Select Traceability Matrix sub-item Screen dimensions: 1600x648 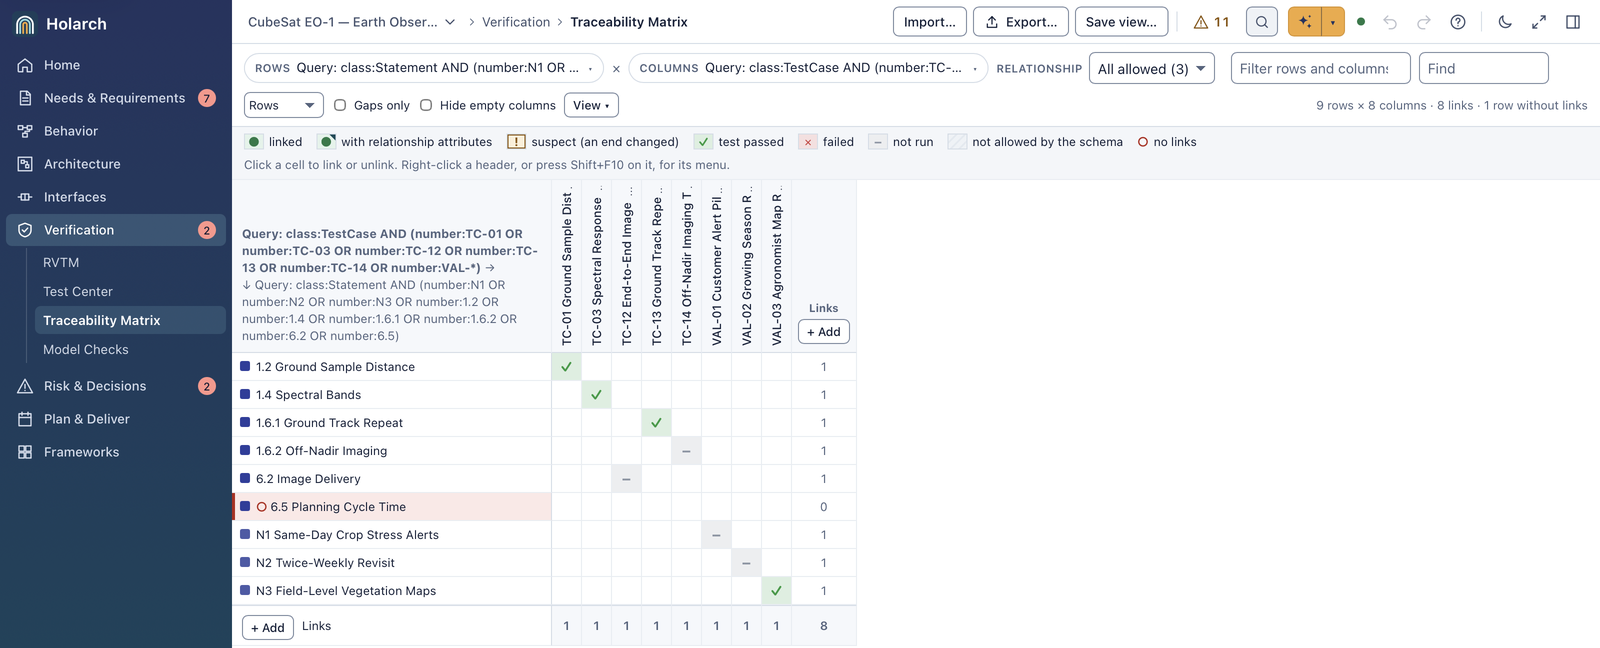pyautogui.click(x=130, y=321)
